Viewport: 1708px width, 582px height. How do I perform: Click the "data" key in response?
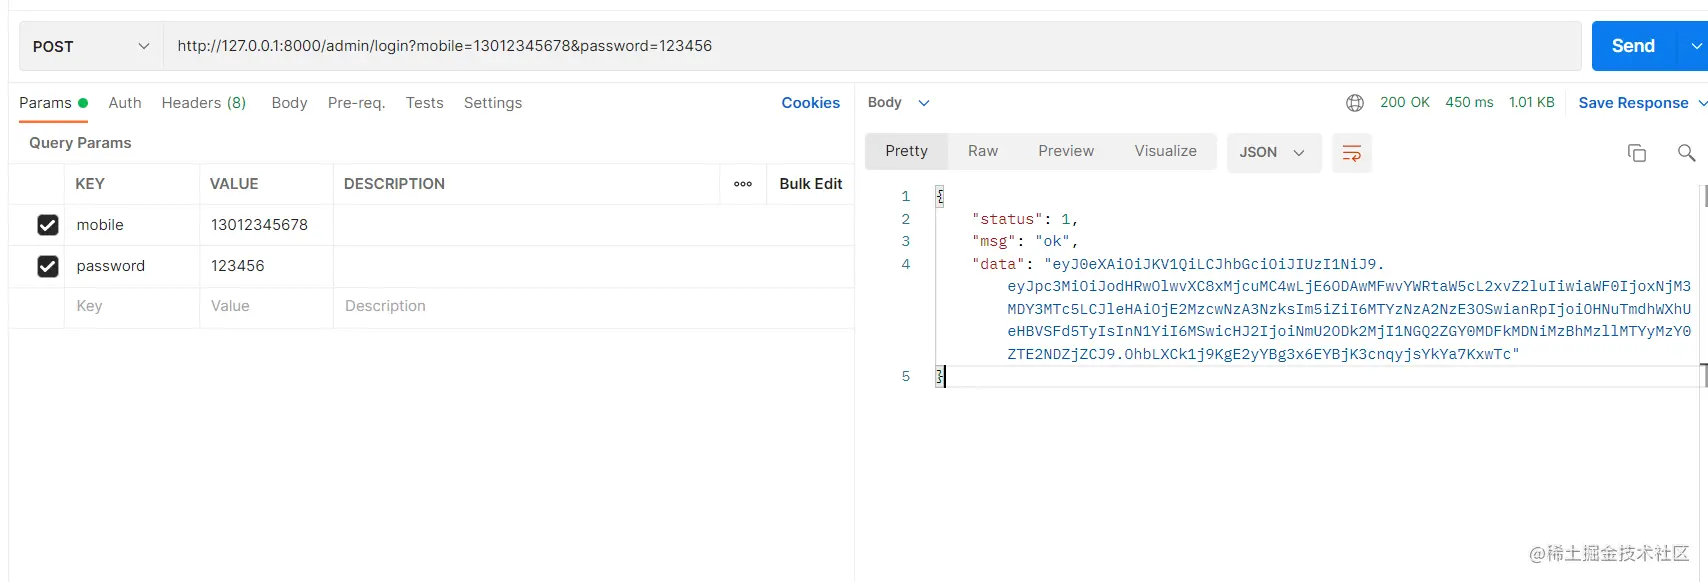(998, 264)
